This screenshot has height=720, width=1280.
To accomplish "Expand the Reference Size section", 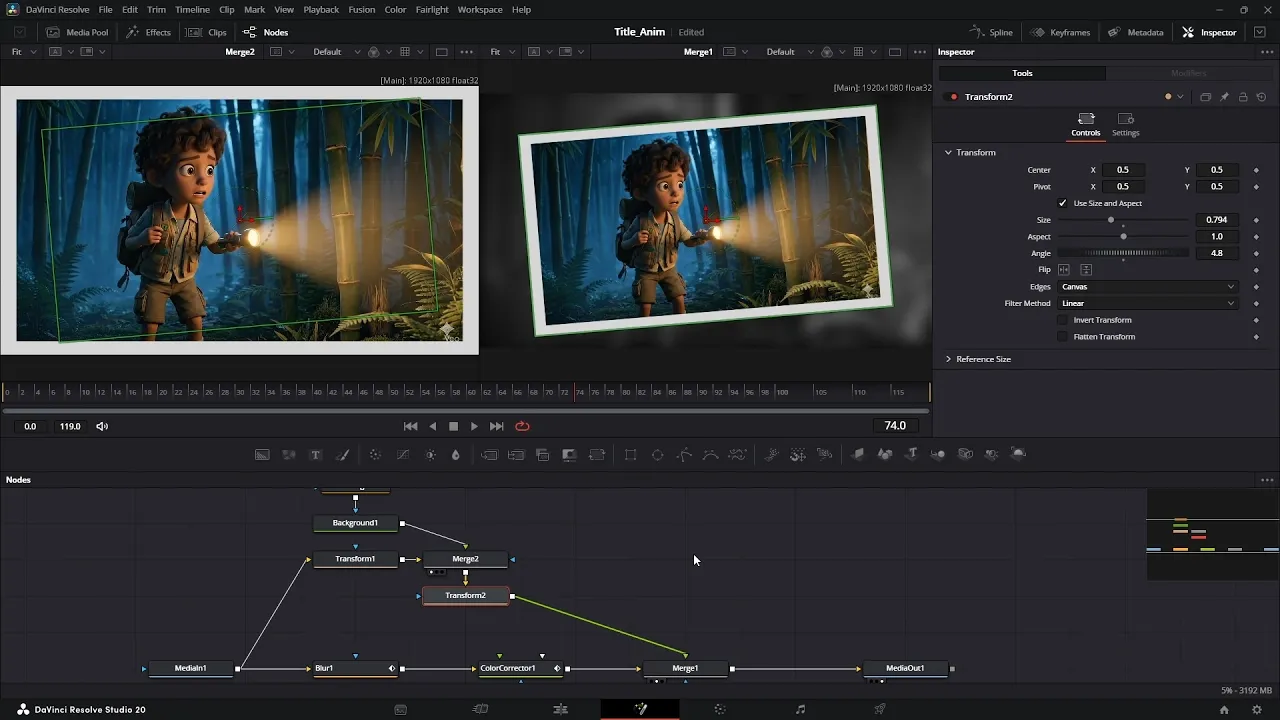I will [948, 359].
